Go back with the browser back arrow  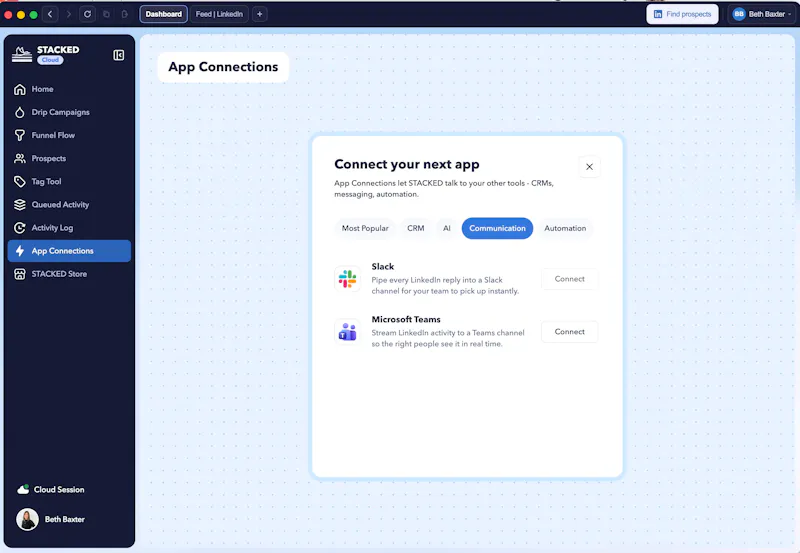[x=50, y=14]
